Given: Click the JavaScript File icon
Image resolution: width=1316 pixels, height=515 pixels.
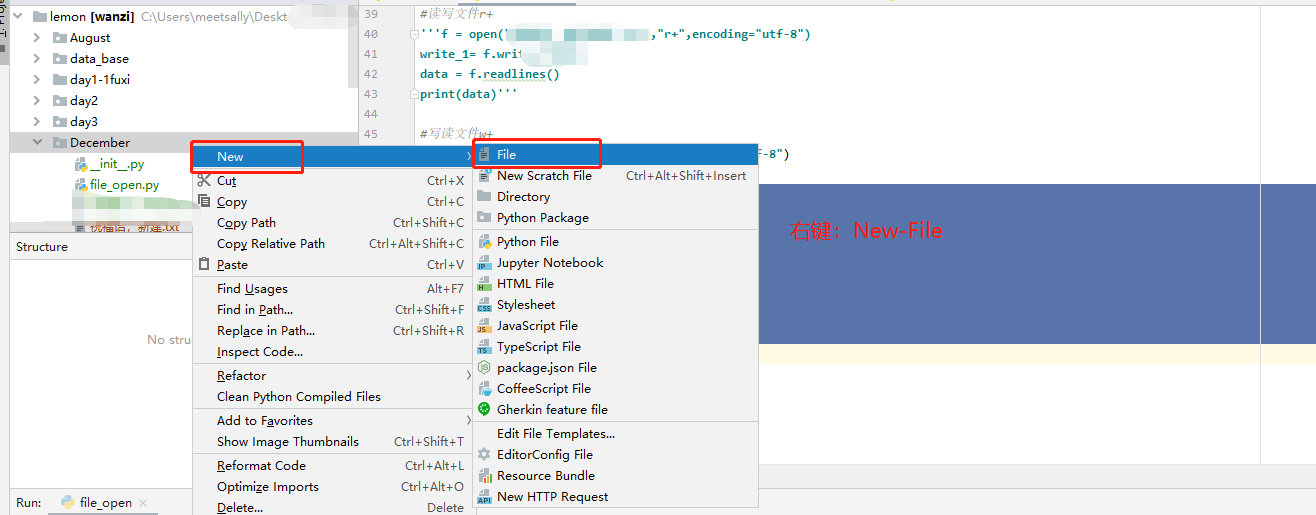Looking at the screenshot, I should point(484,326).
